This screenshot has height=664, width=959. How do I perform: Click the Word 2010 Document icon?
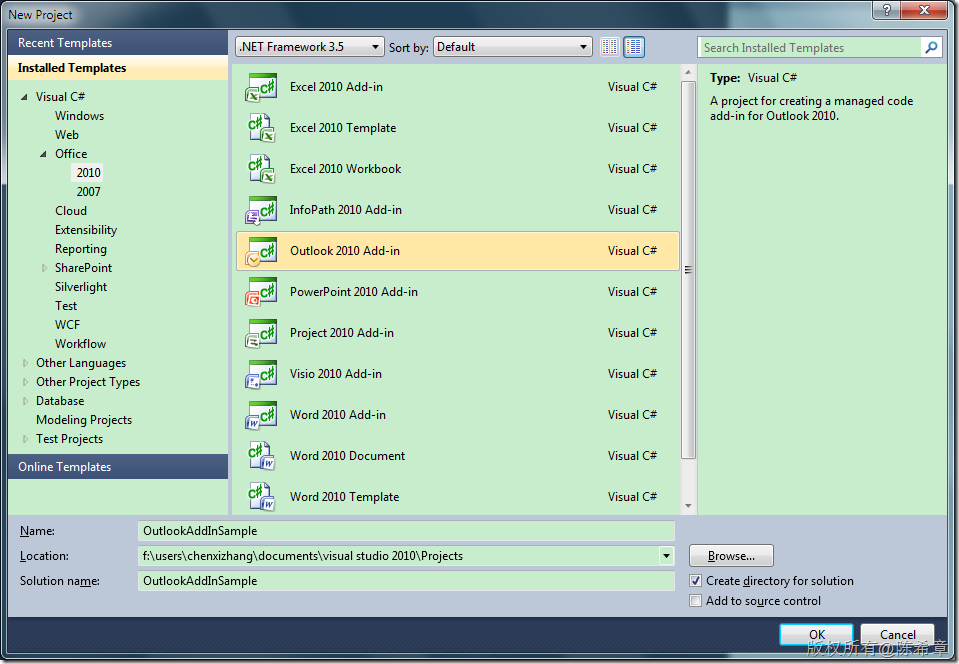[x=261, y=456]
